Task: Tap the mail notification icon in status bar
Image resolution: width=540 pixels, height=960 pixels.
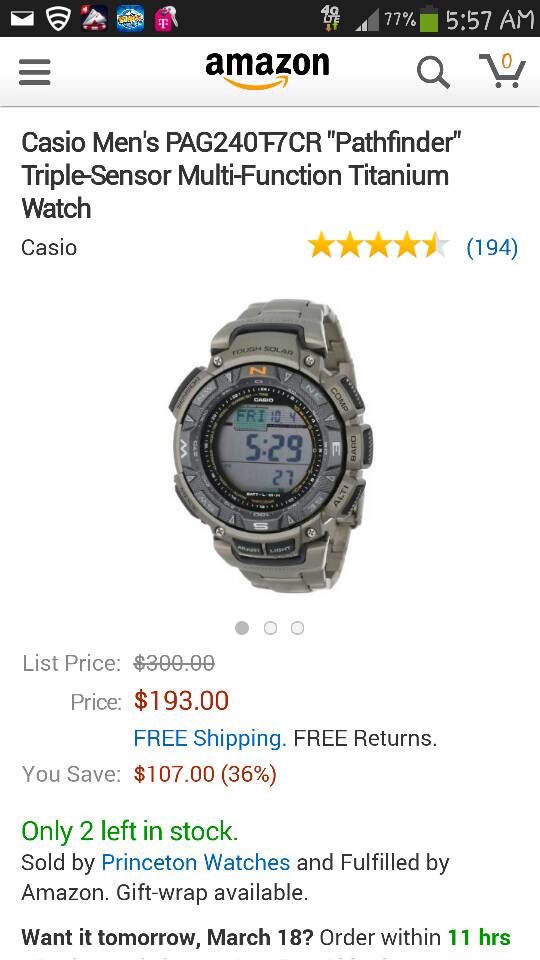Action: pyautogui.click(x=23, y=18)
